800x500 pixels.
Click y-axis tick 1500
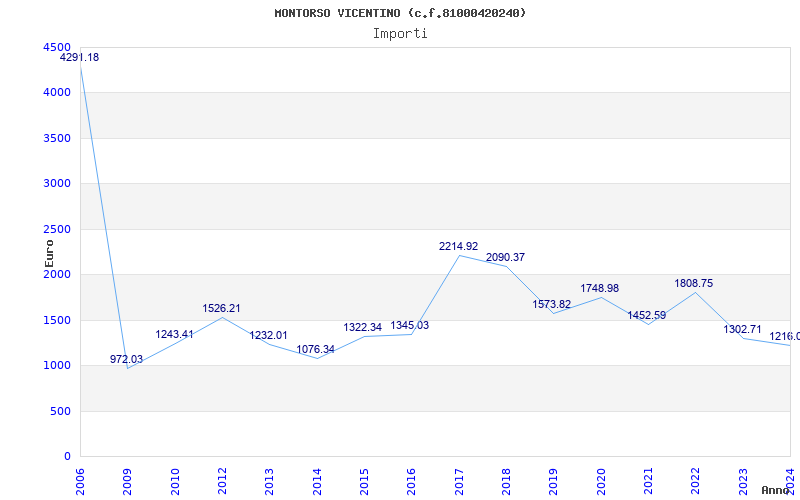[x=57, y=321]
